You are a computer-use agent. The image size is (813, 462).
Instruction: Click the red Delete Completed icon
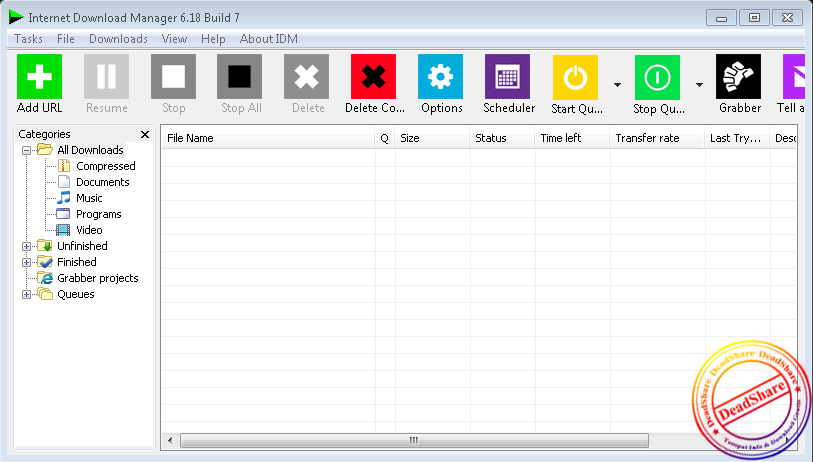[x=373, y=77]
